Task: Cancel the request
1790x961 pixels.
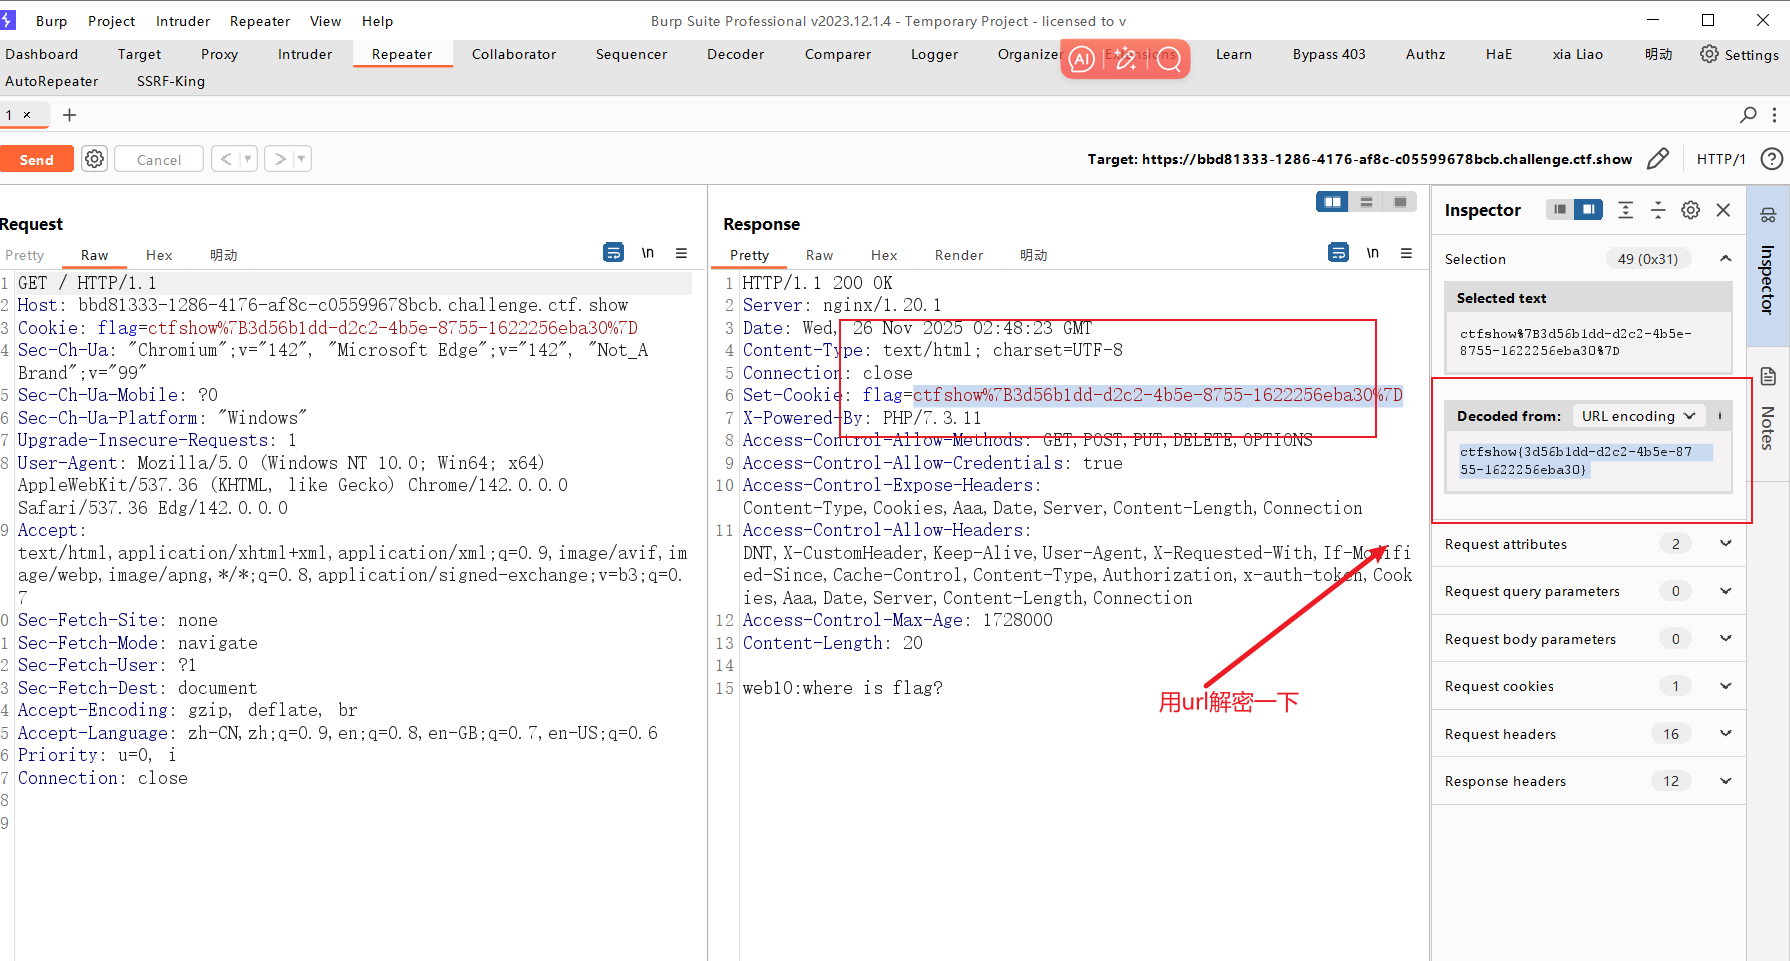Action: (159, 159)
